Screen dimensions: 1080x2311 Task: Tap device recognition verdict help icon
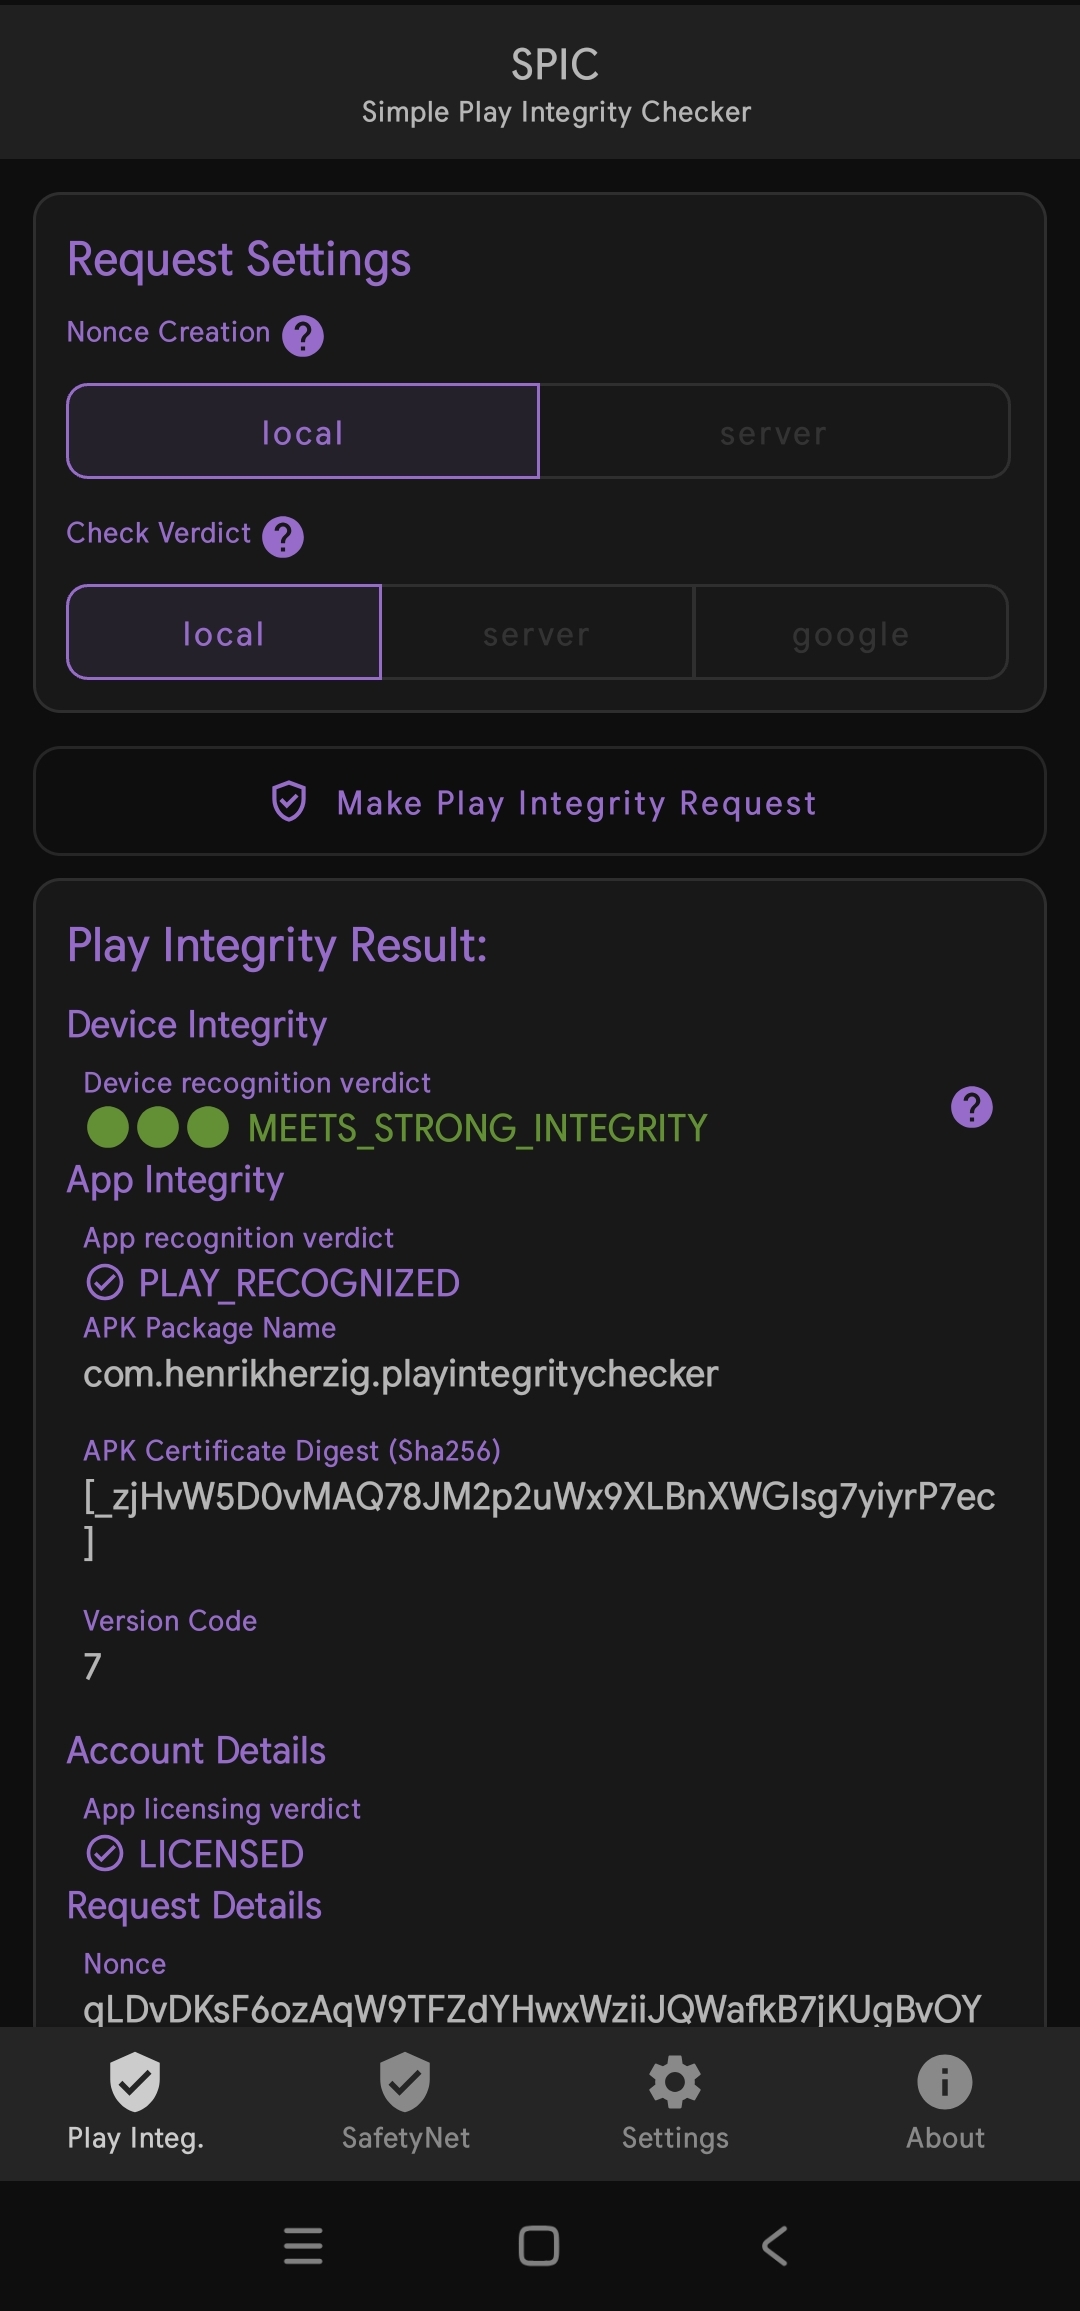[971, 1107]
